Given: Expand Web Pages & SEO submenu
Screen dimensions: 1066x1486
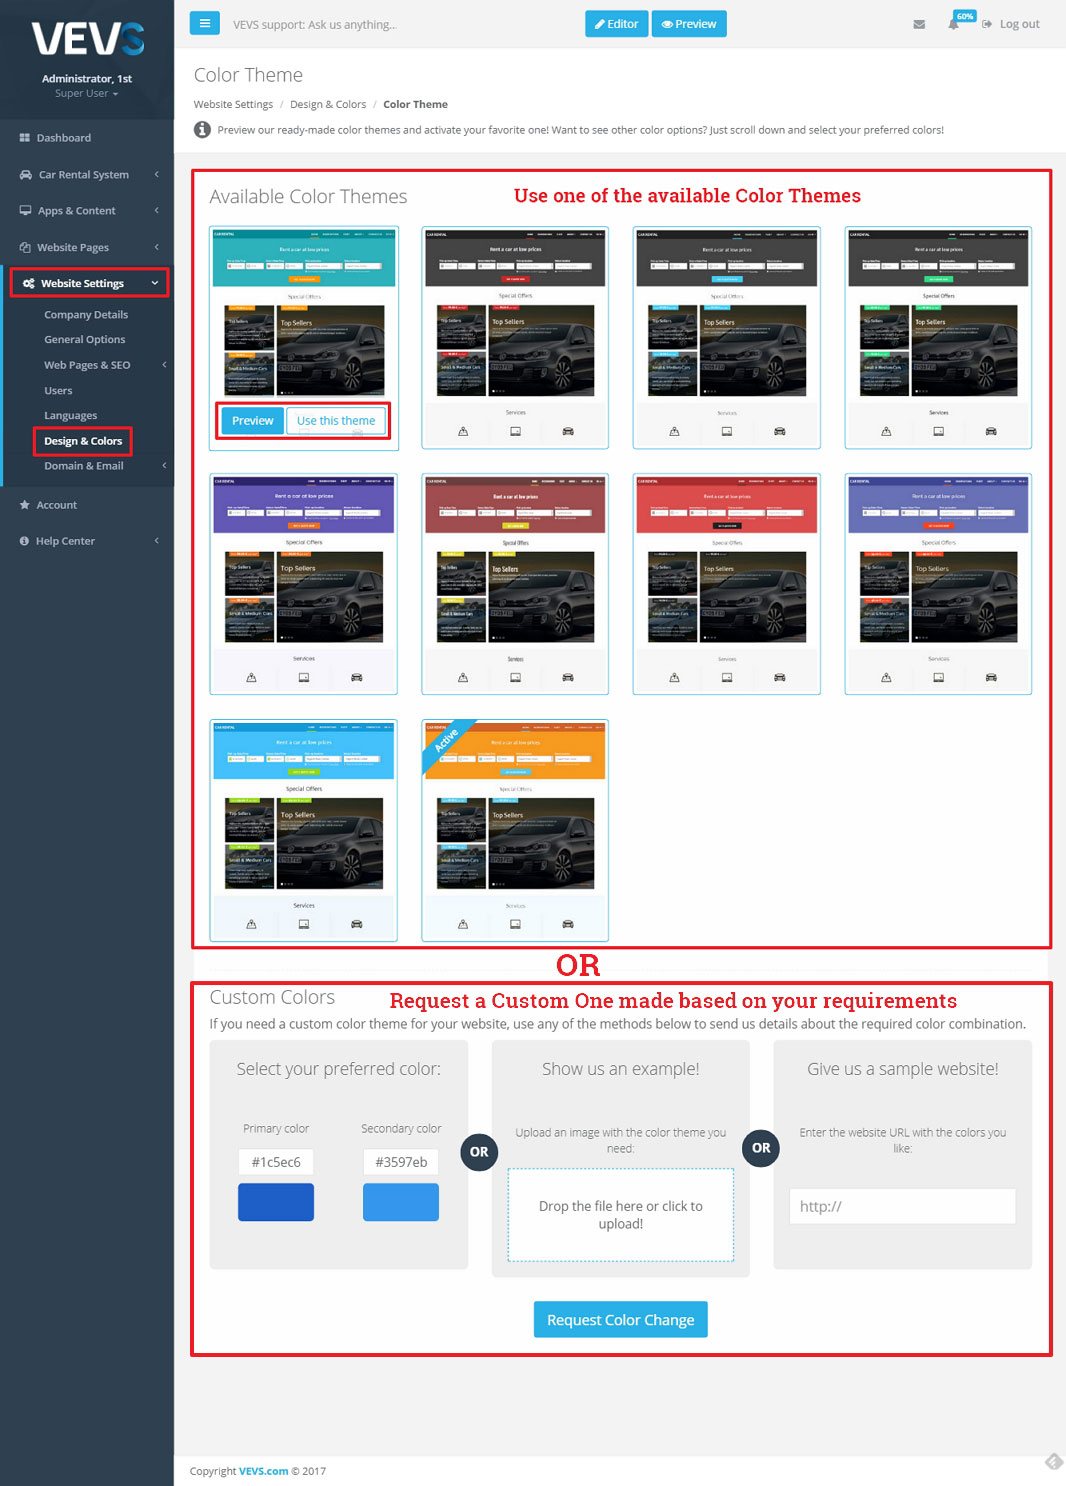Looking at the screenshot, I should [x=164, y=365].
